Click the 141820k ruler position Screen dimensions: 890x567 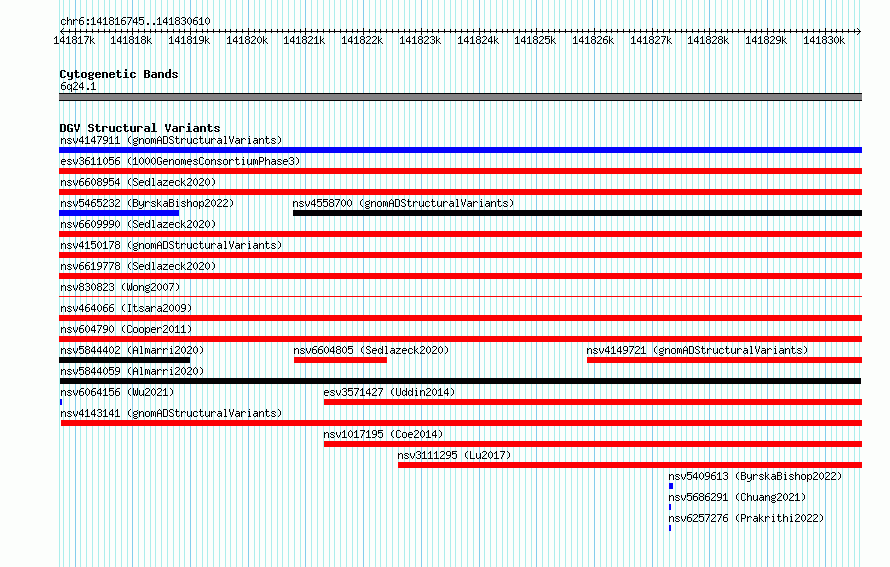[247, 40]
